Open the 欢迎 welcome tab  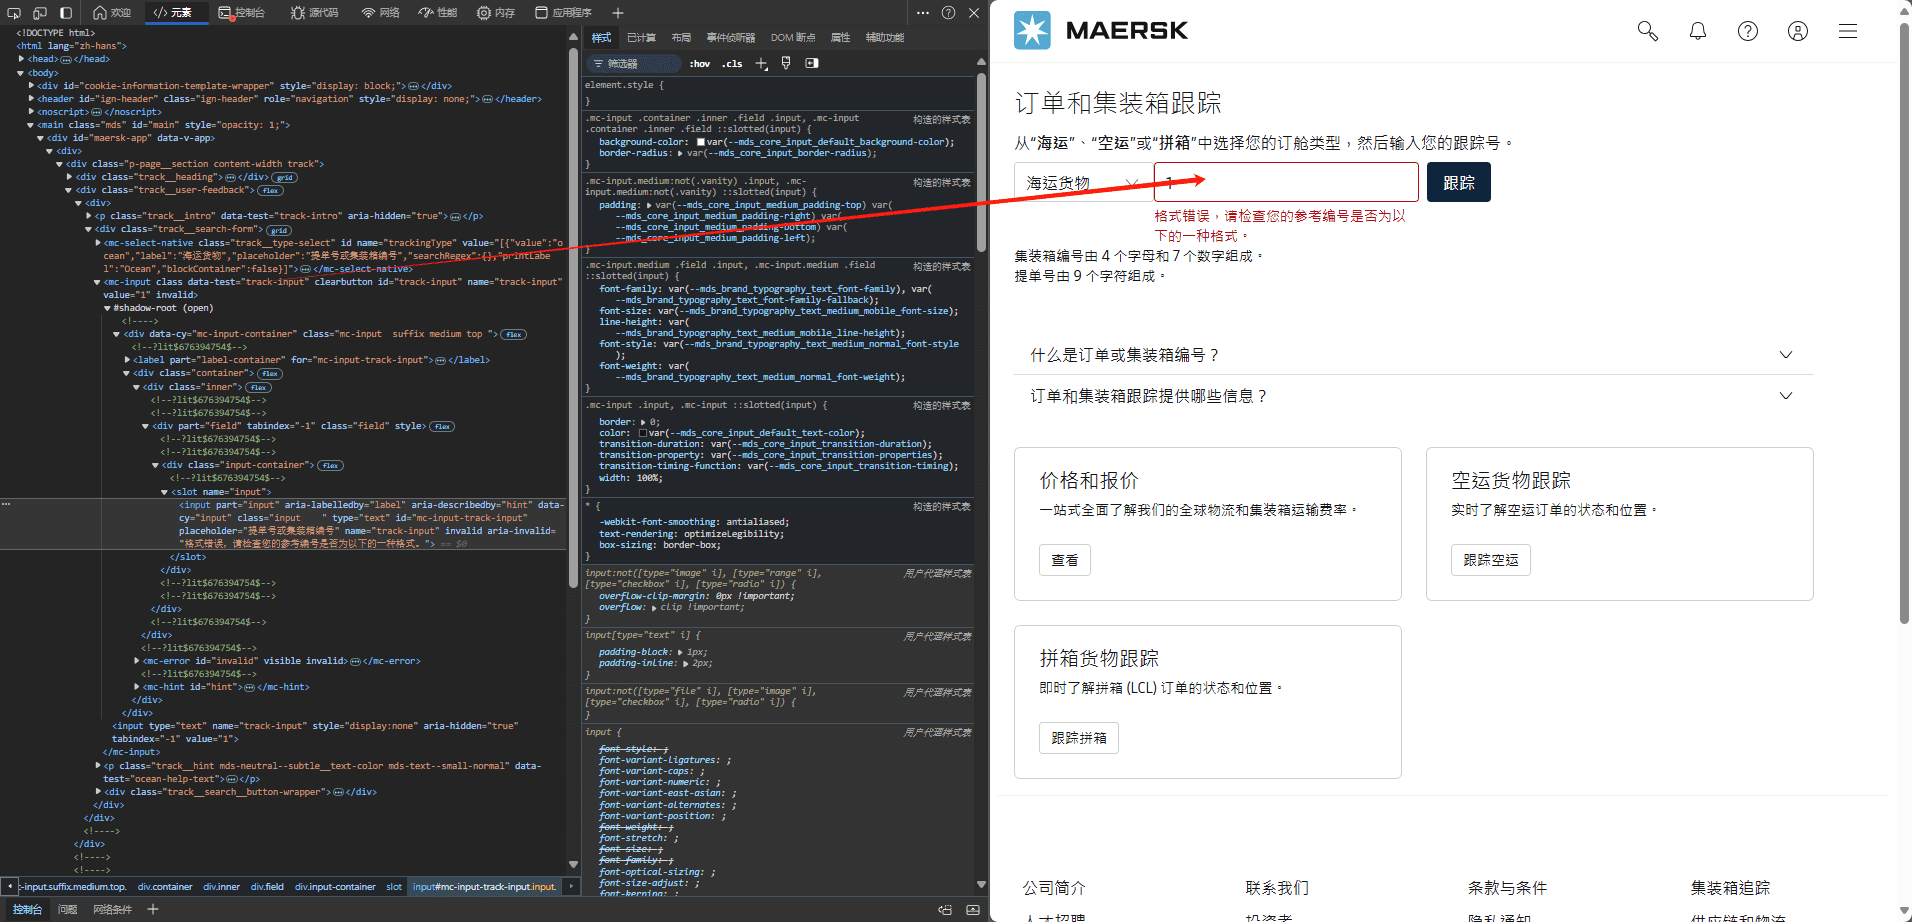(x=112, y=13)
